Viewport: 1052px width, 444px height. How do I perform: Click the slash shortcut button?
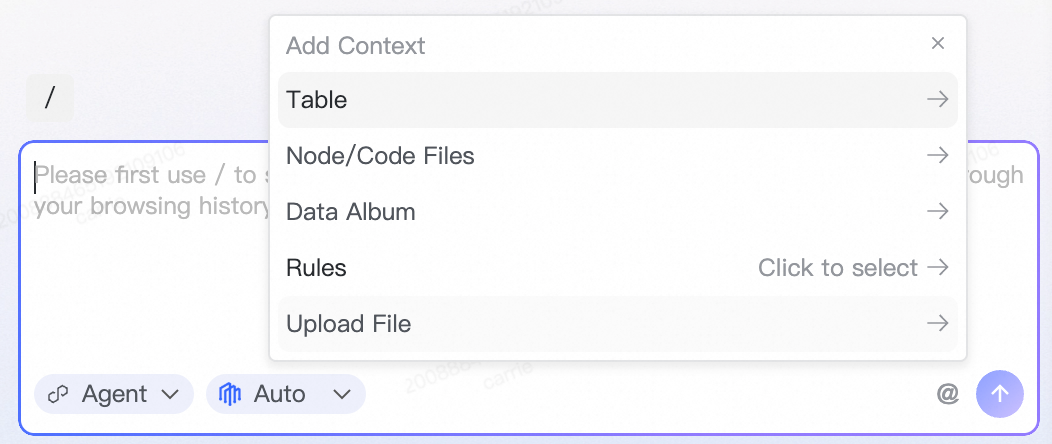pyautogui.click(x=50, y=98)
